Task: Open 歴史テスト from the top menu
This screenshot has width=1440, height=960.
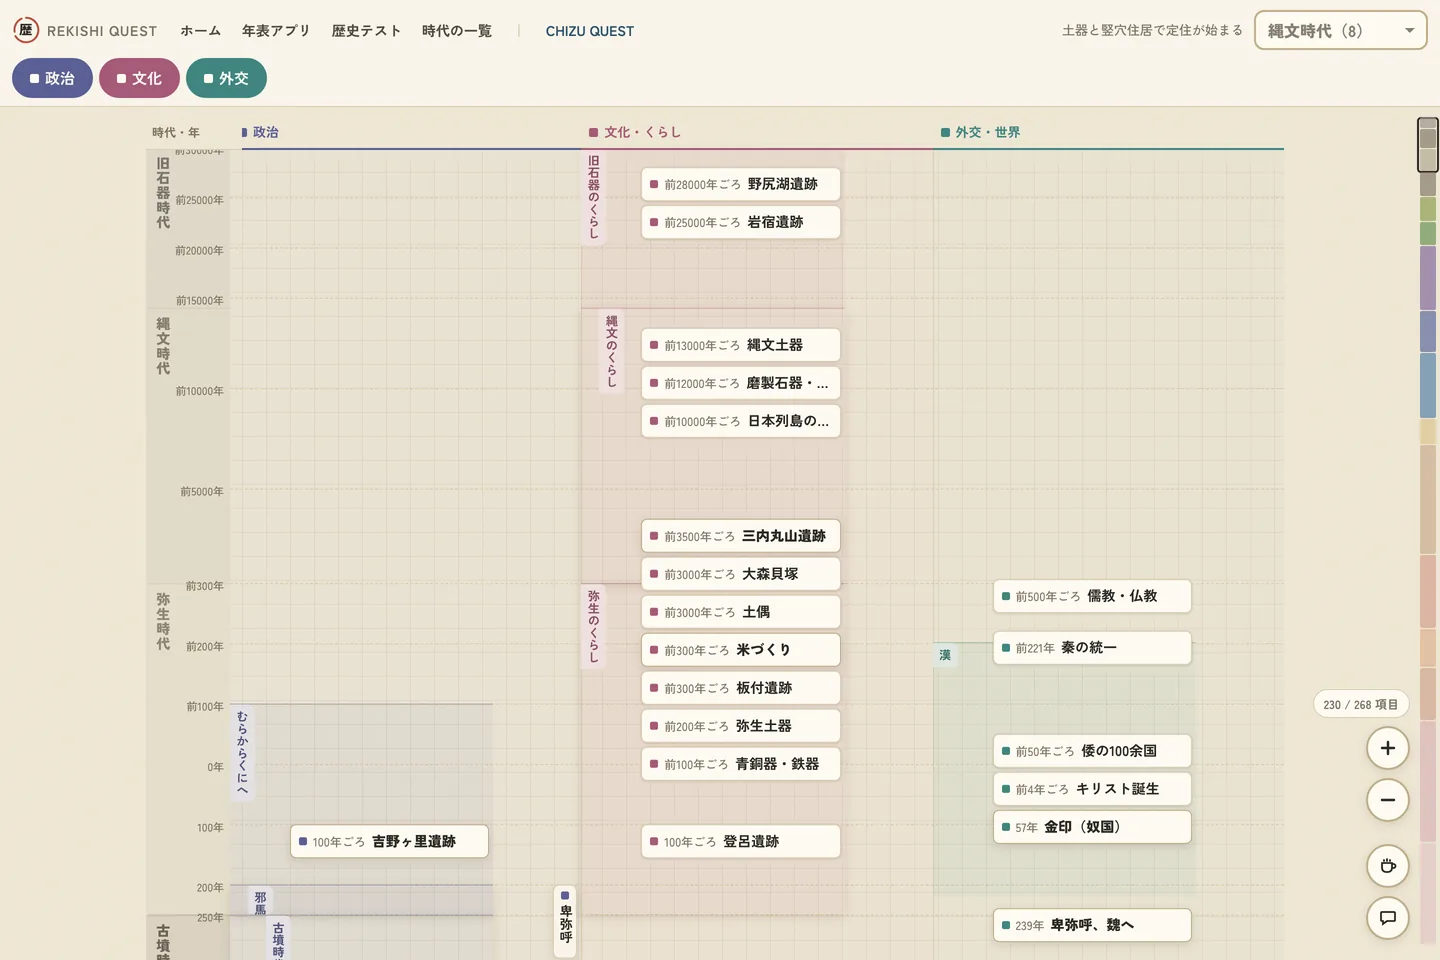Action: 366,31
